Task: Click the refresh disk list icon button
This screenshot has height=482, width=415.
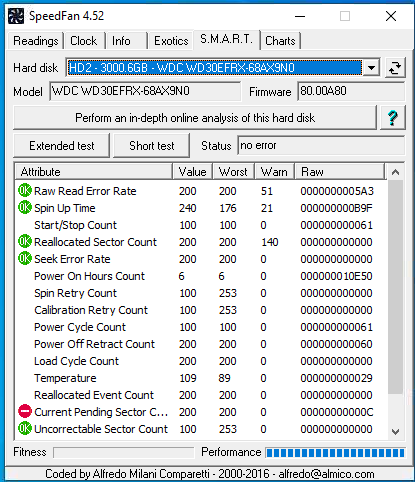Action: [395, 68]
